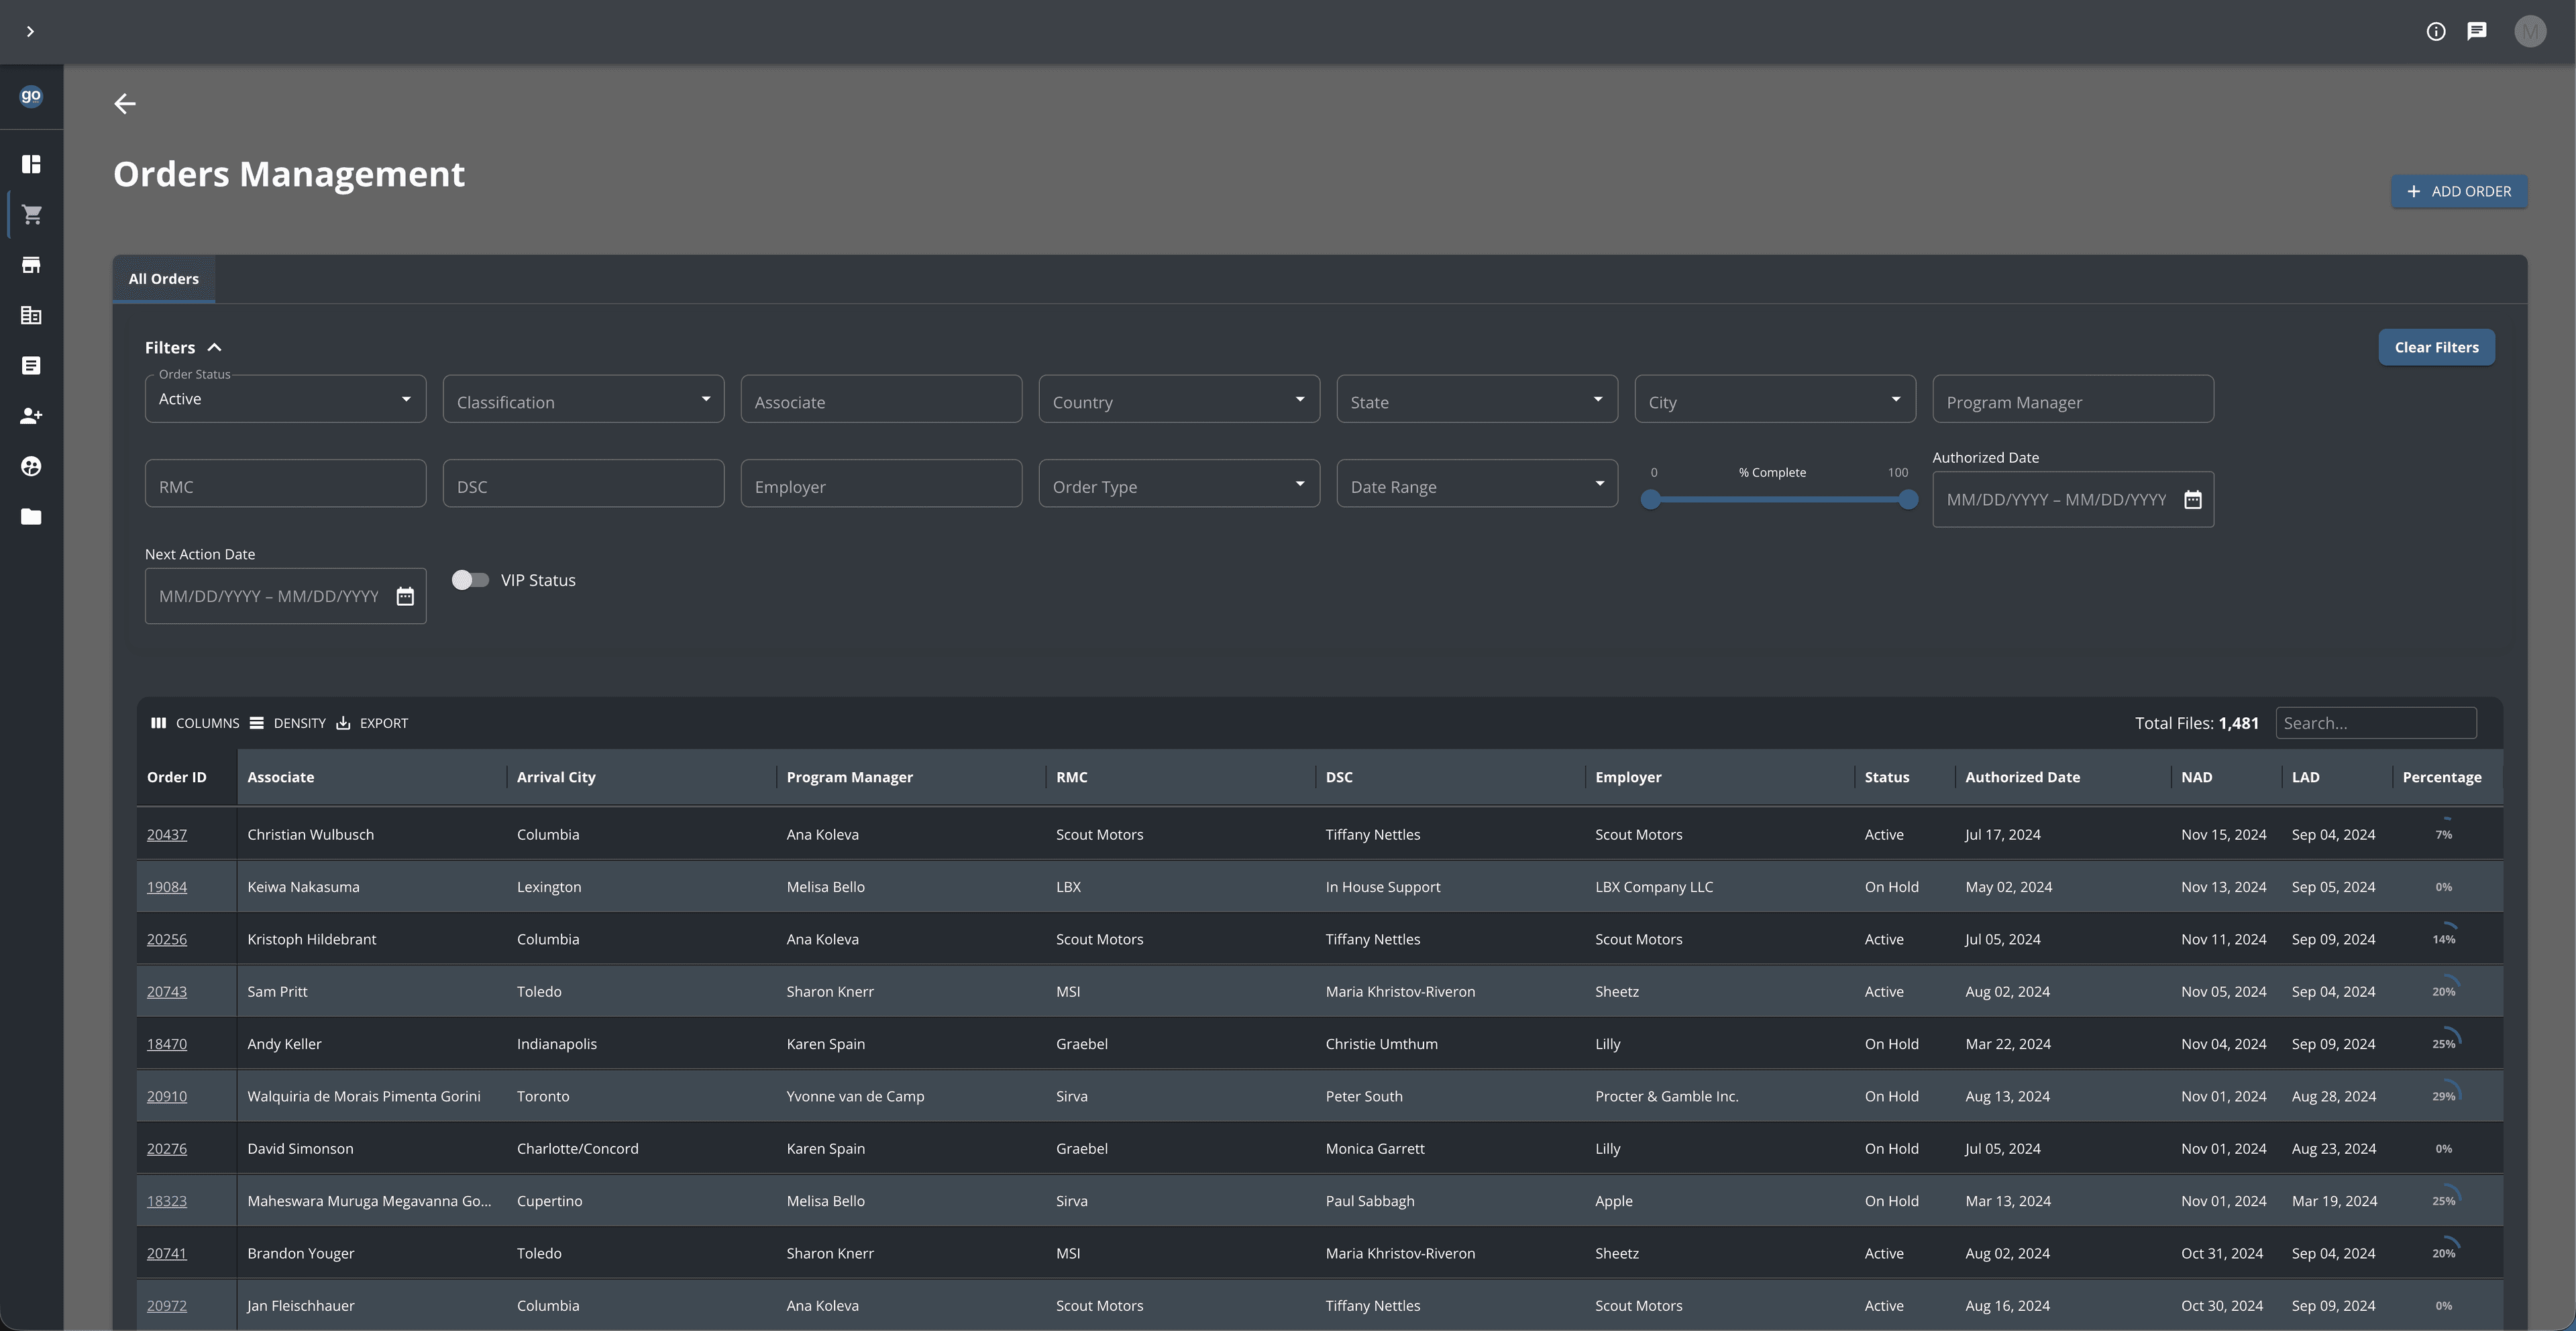
Task: Focus the DSC filter field
Action: coord(583,483)
